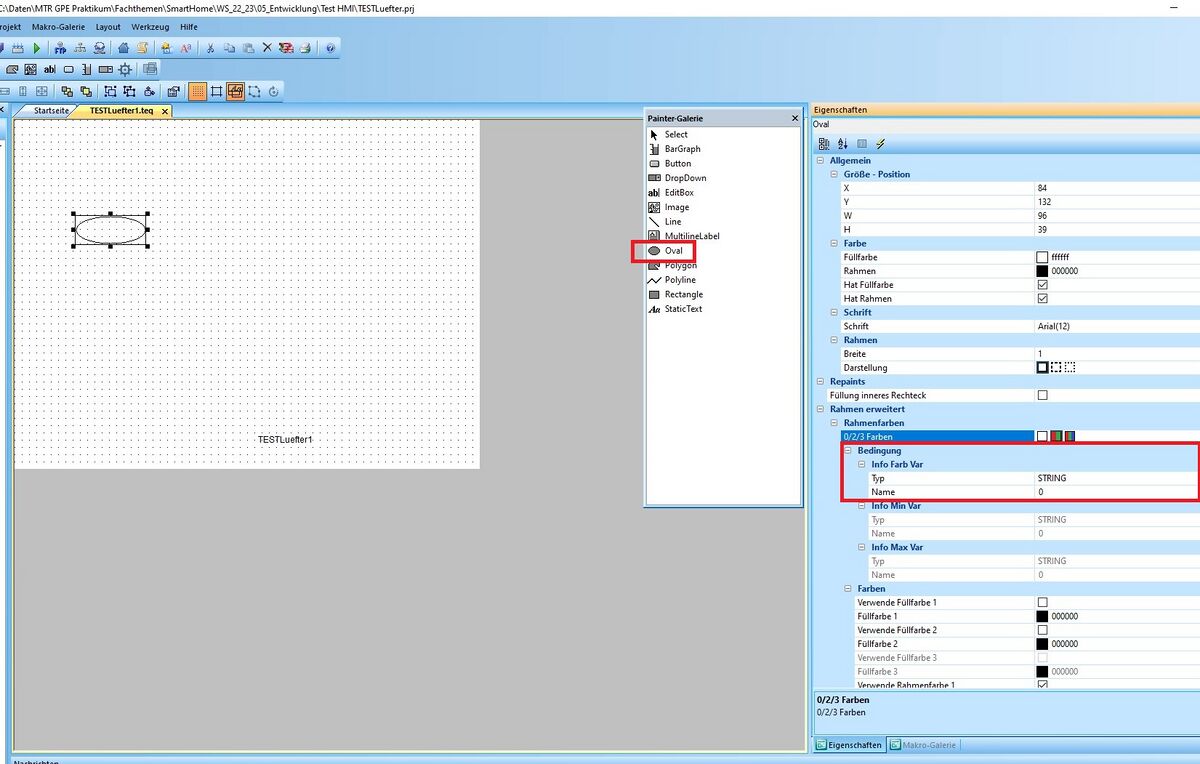
Task: Collapse the Bedingung section
Action: tap(849, 451)
